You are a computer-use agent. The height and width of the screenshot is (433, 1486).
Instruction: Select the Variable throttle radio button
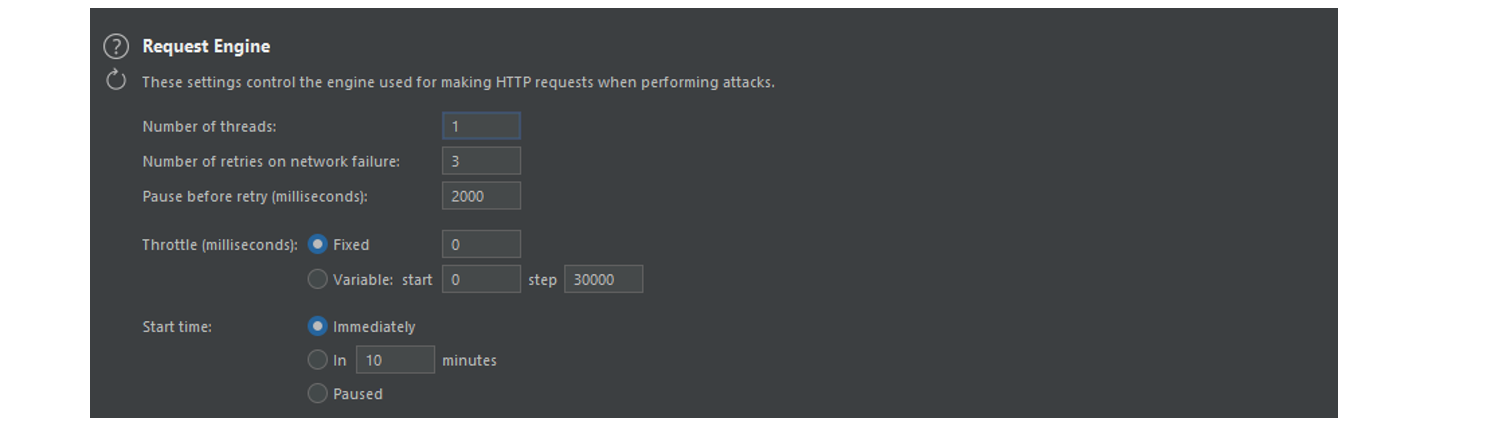pyautogui.click(x=318, y=280)
